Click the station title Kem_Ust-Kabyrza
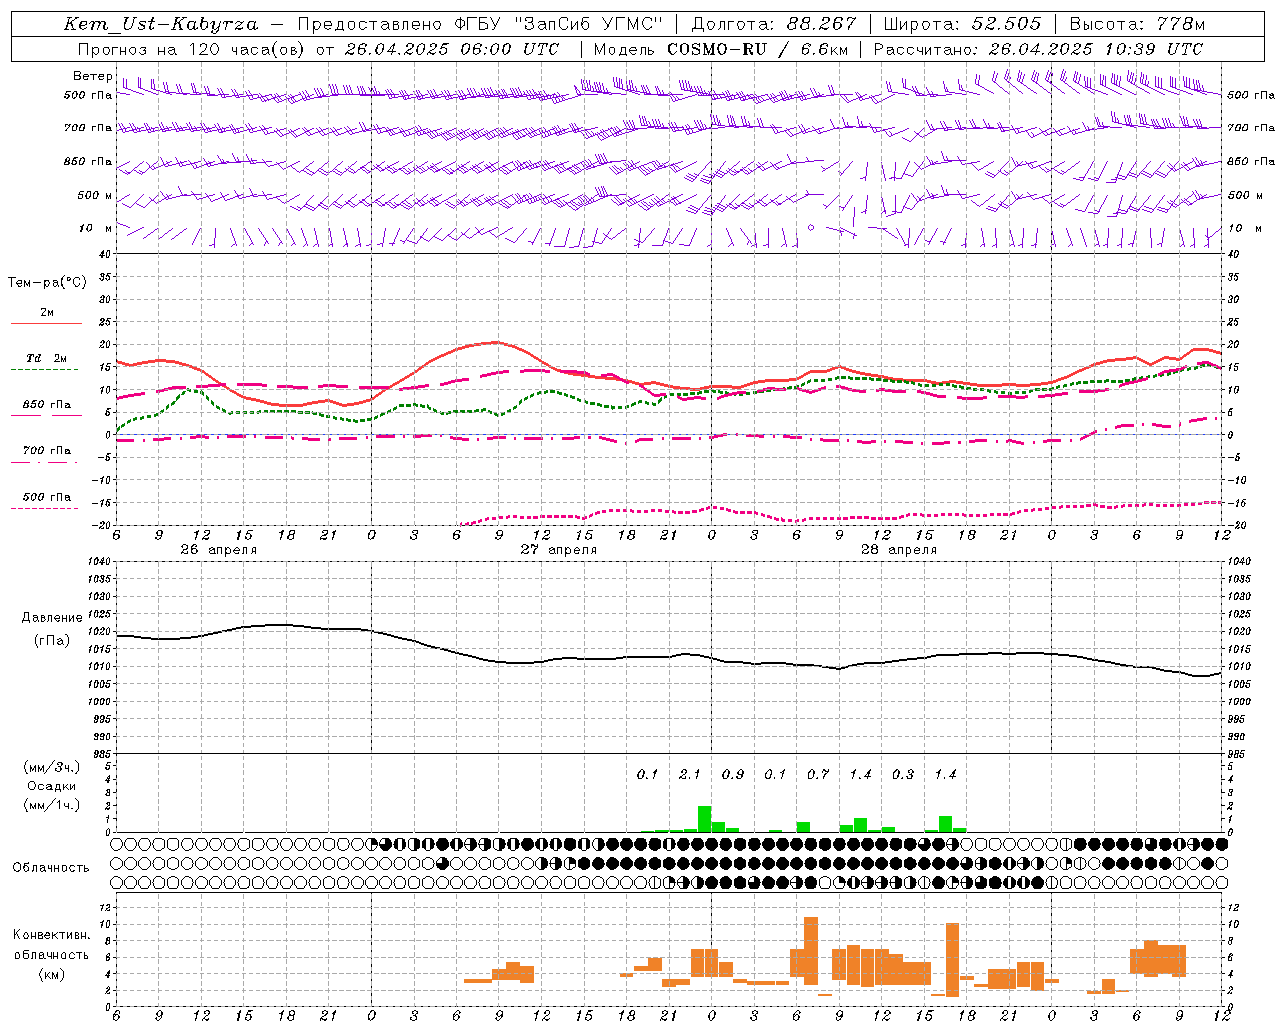The width and height of the screenshot is (1280, 1024). pyautogui.click(x=160, y=24)
